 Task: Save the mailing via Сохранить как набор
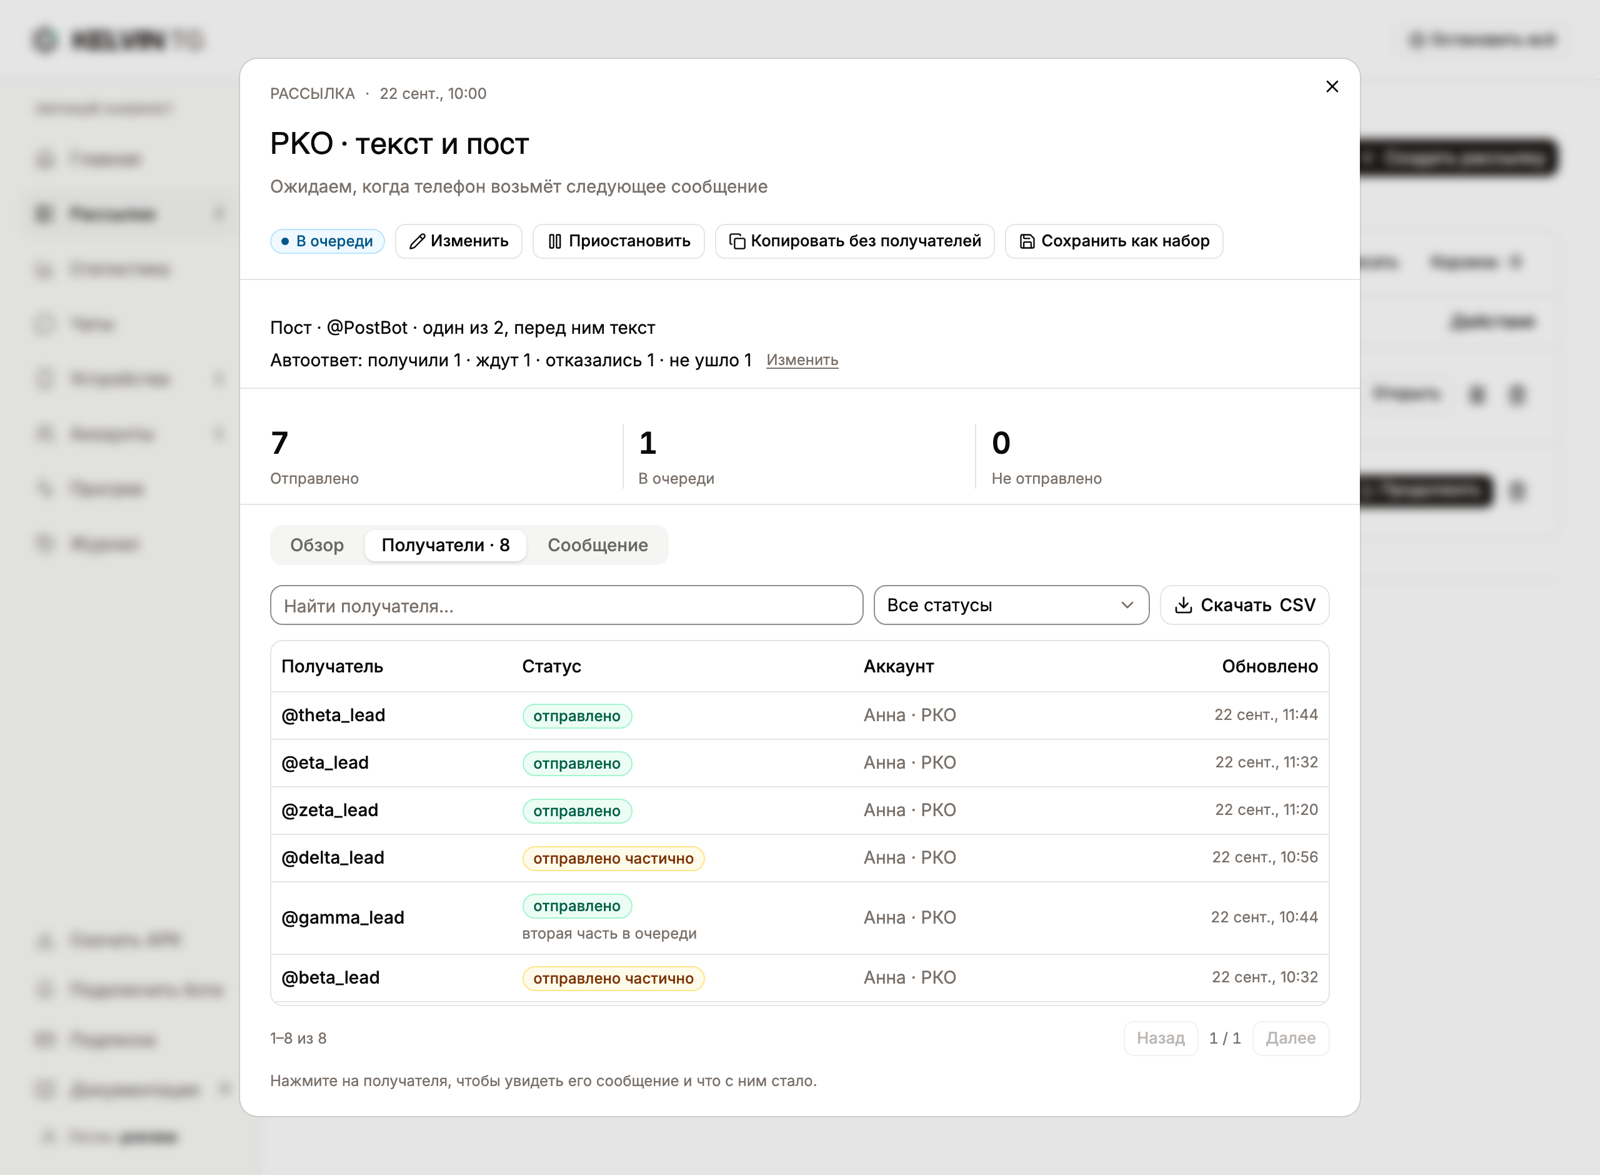coord(1114,241)
